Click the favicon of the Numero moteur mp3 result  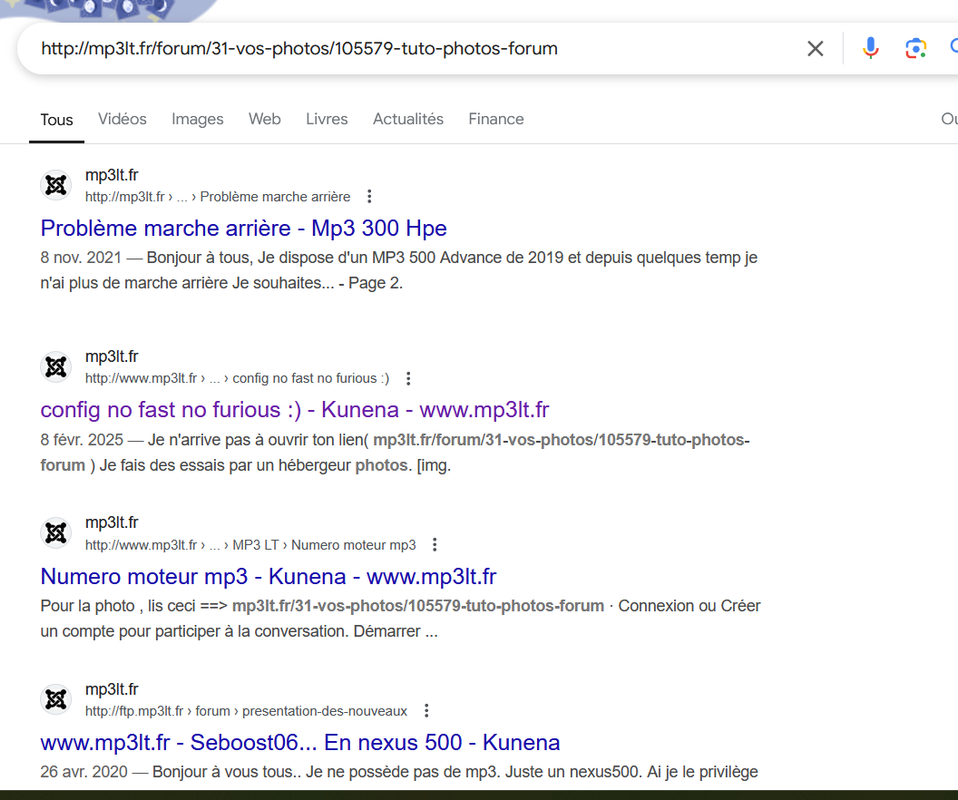coord(56,533)
